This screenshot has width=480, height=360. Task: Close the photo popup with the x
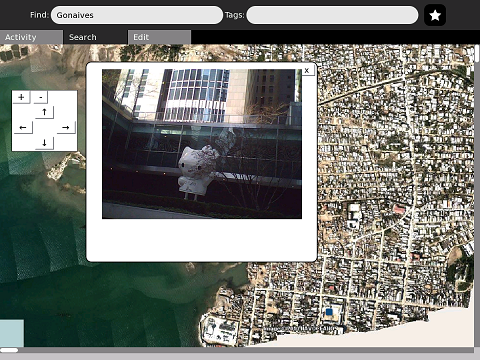pos(307,70)
